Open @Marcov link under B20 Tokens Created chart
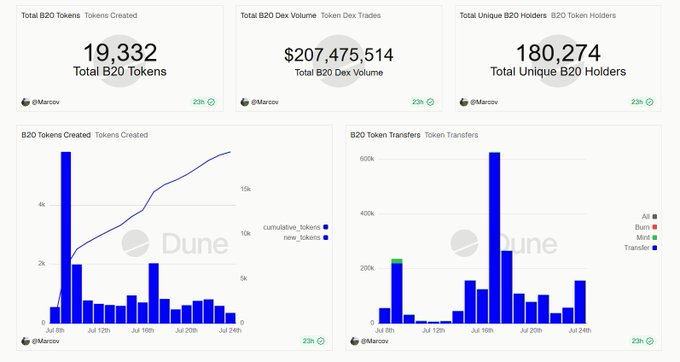Screen dimensions: 680x362 pos(46,341)
